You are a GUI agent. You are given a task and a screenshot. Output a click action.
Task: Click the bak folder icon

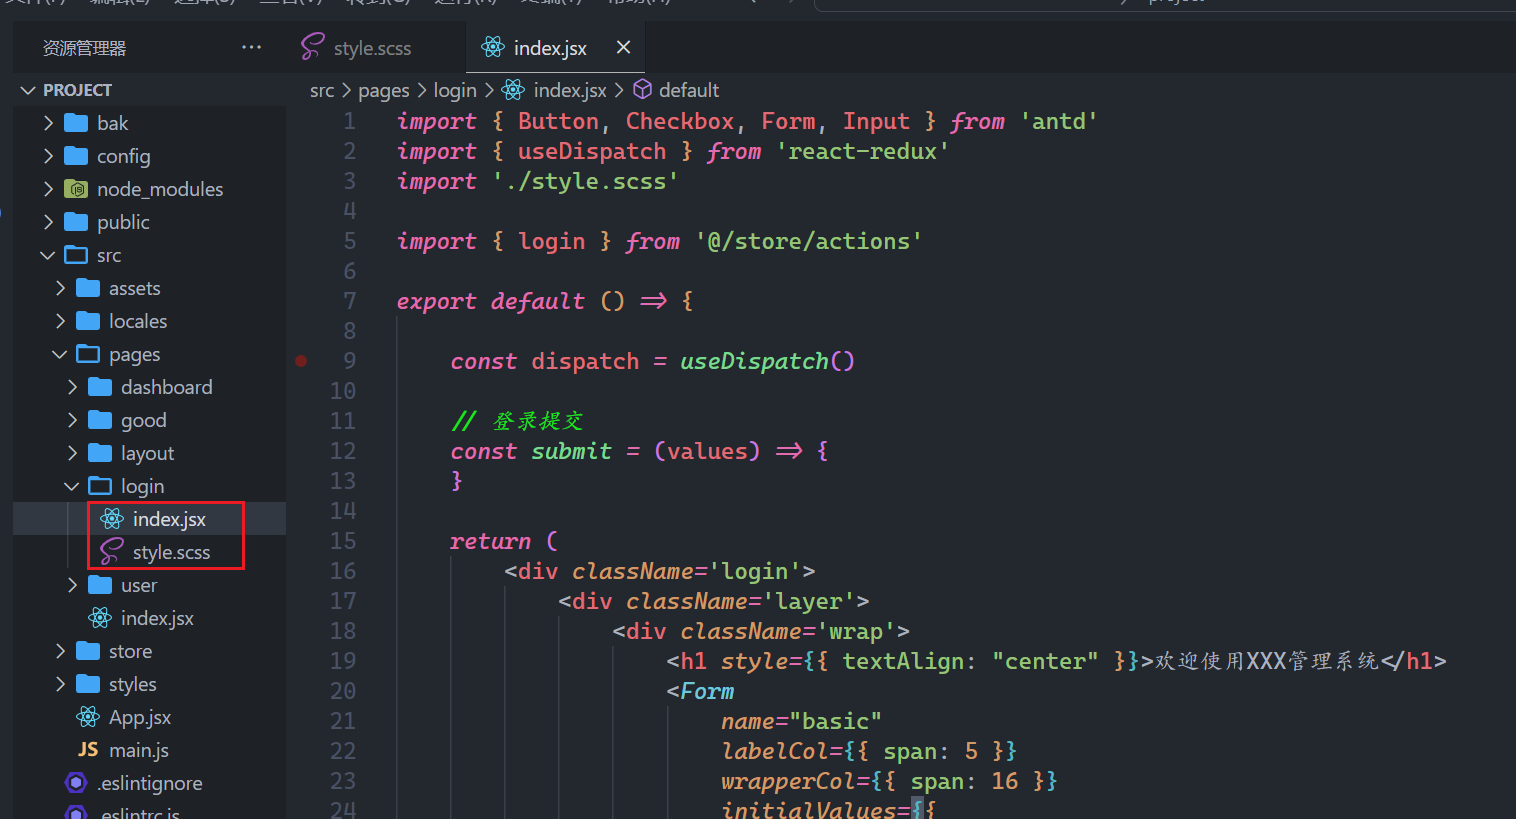click(76, 123)
